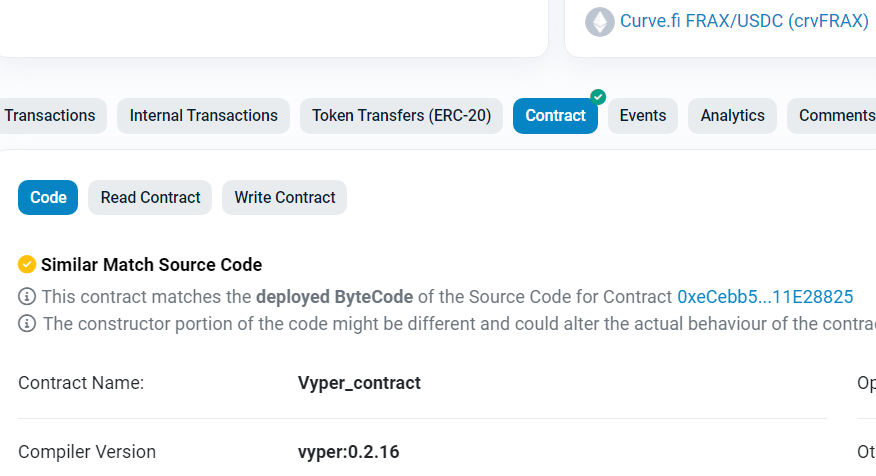The height and width of the screenshot is (476, 876).
Task: Click the Ethereum token icon beside Curve.fi
Action: pyautogui.click(x=599, y=22)
